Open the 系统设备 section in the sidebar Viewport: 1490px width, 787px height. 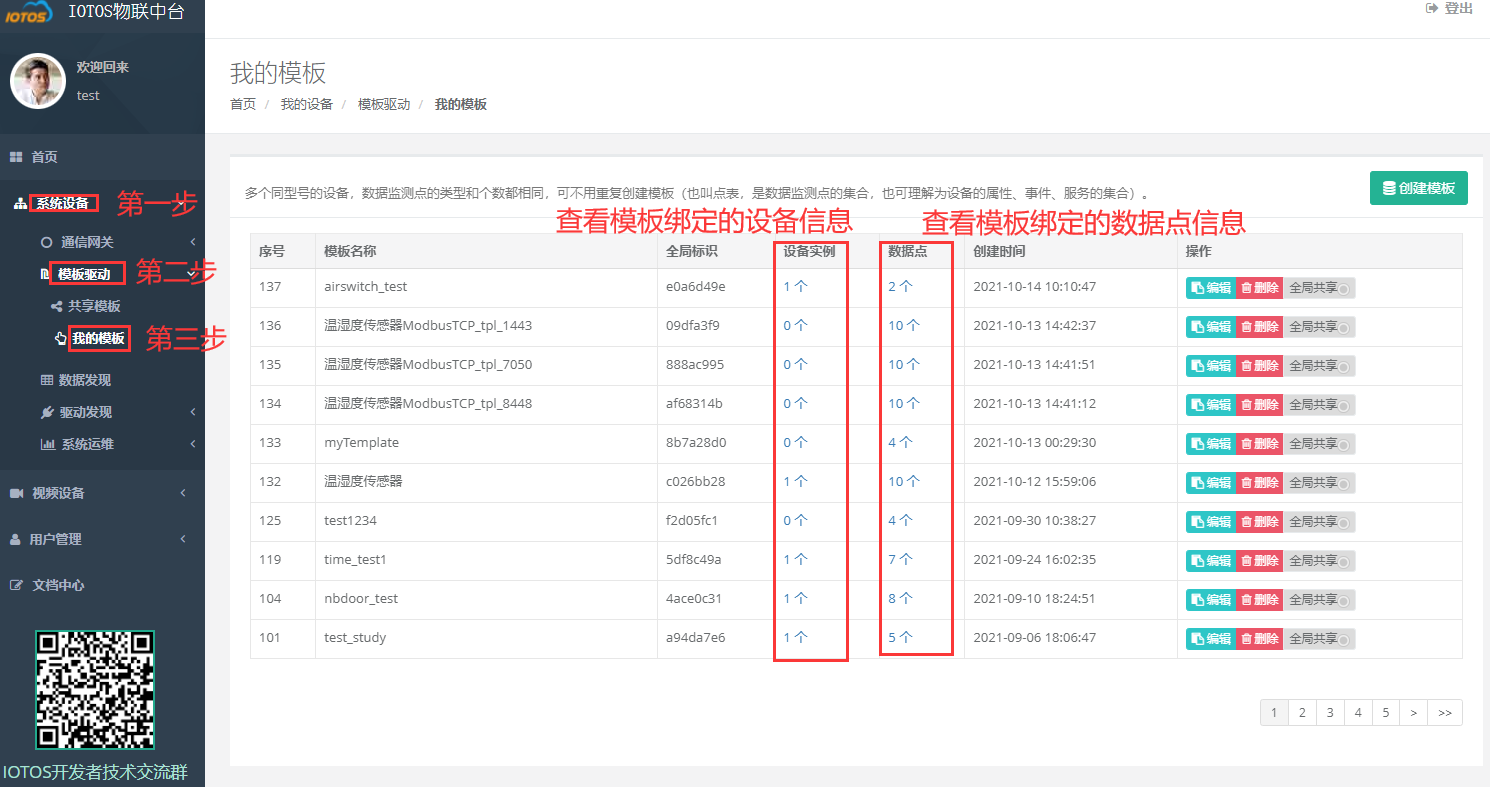tap(62, 201)
